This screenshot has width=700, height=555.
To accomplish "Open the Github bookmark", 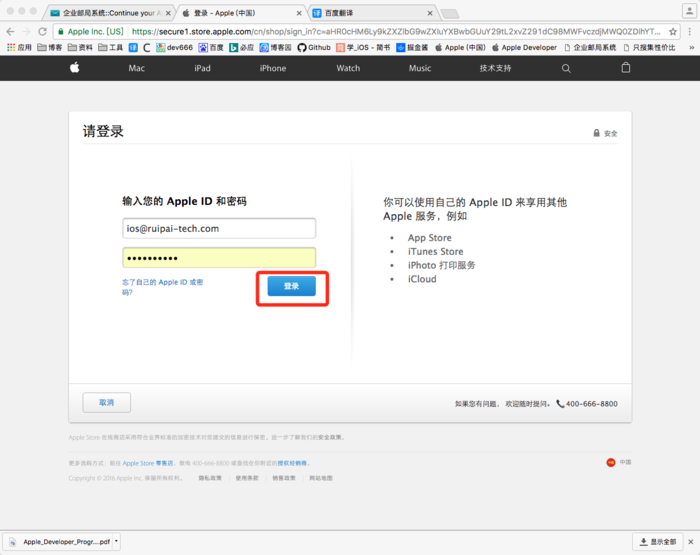I will [314, 47].
